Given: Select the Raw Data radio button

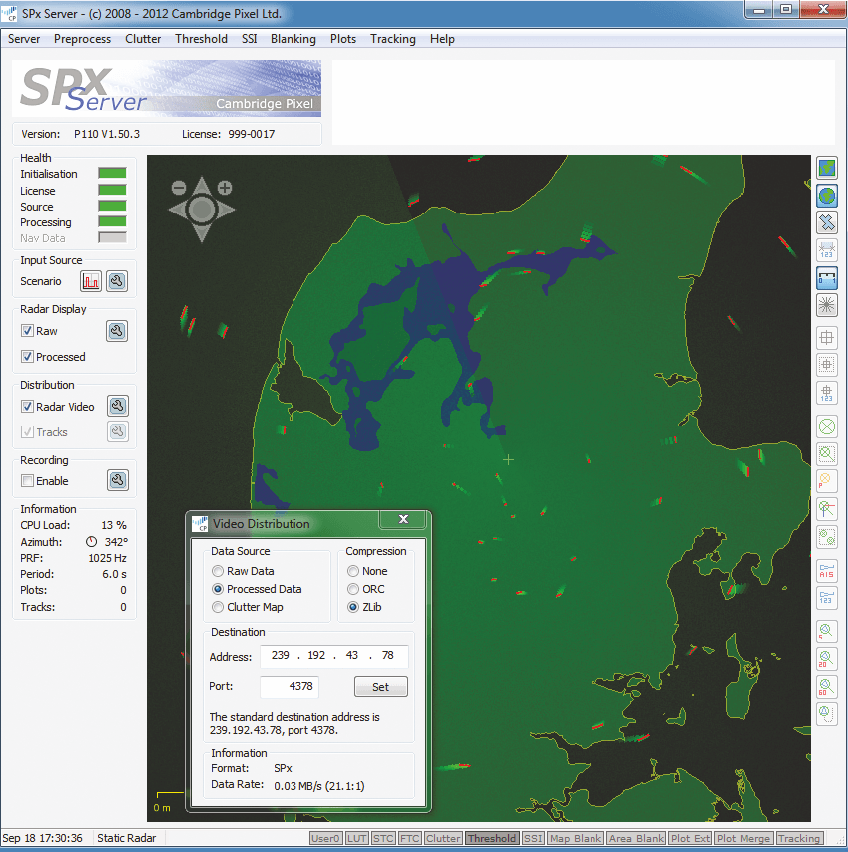Looking at the screenshot, I should tap(218, 571).
